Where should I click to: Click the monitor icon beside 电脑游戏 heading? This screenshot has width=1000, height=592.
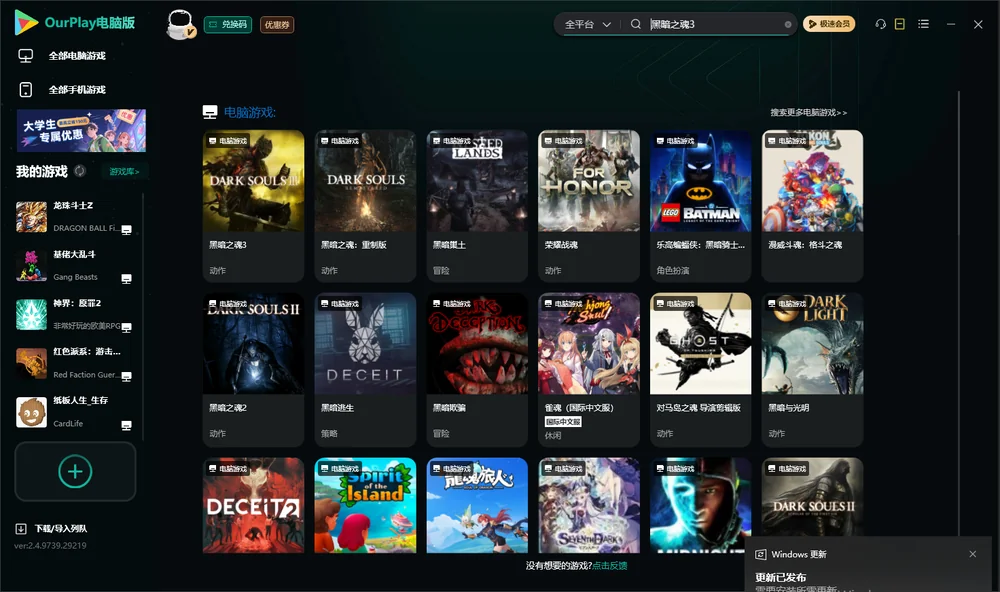(x=210, y=112)
